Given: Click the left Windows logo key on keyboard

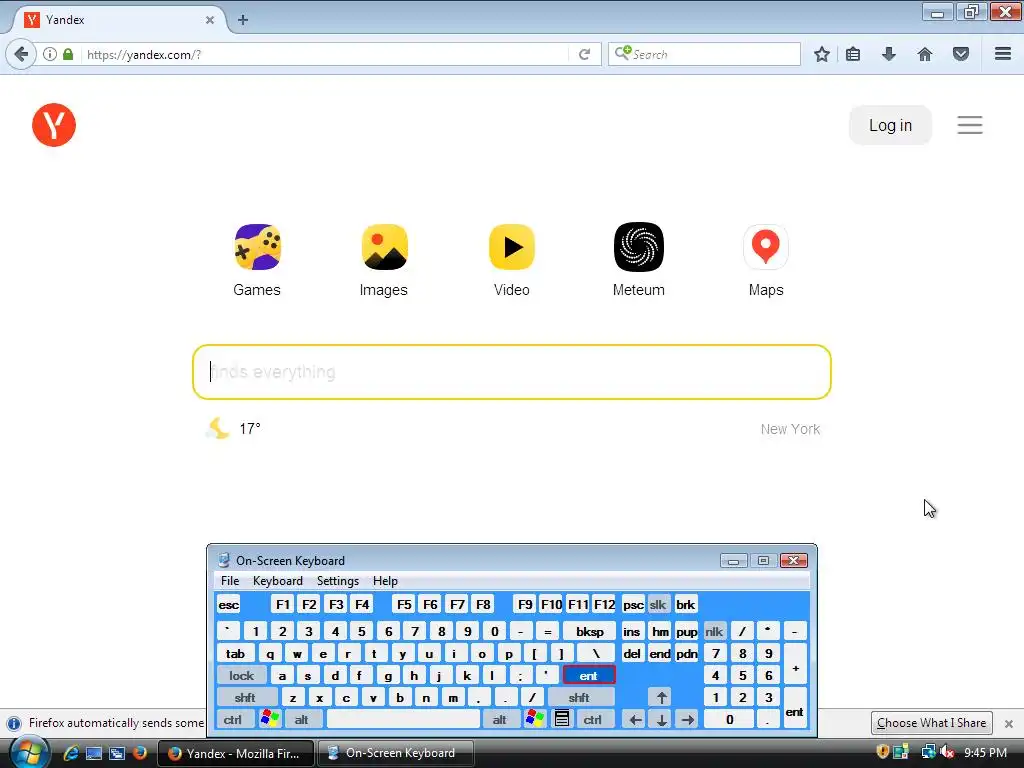Looking at the screenshot, I should click(269, 719).
